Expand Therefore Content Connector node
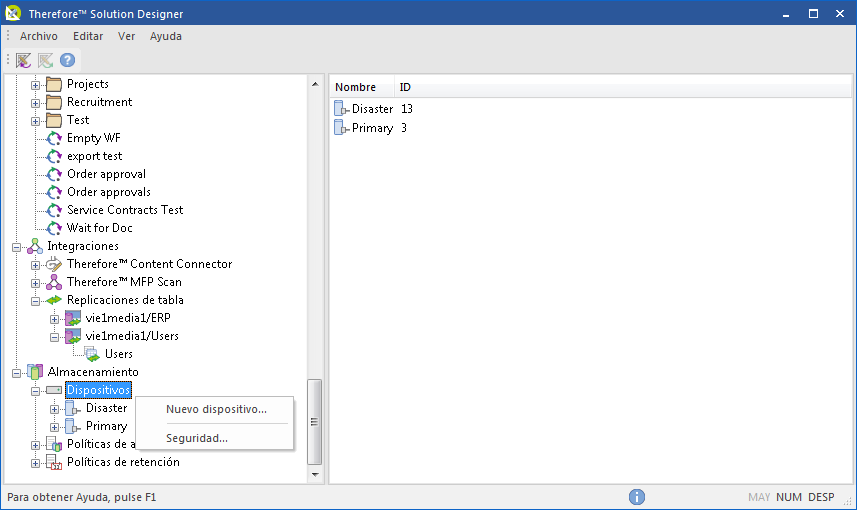The height and width of the screenshot is (511, 858). 36,265
